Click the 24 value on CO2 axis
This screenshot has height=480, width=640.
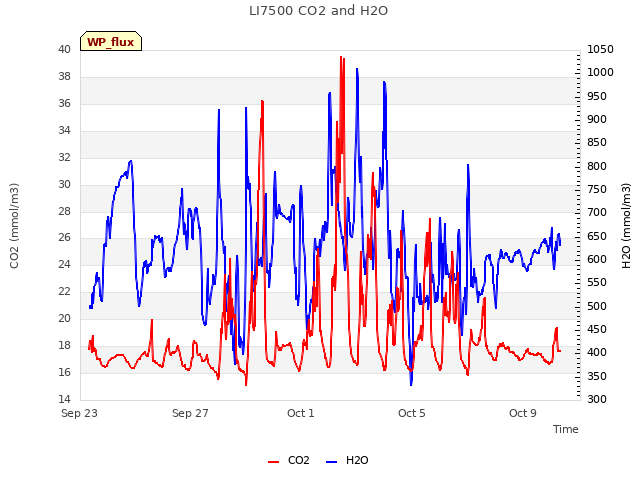coord(64,264)
